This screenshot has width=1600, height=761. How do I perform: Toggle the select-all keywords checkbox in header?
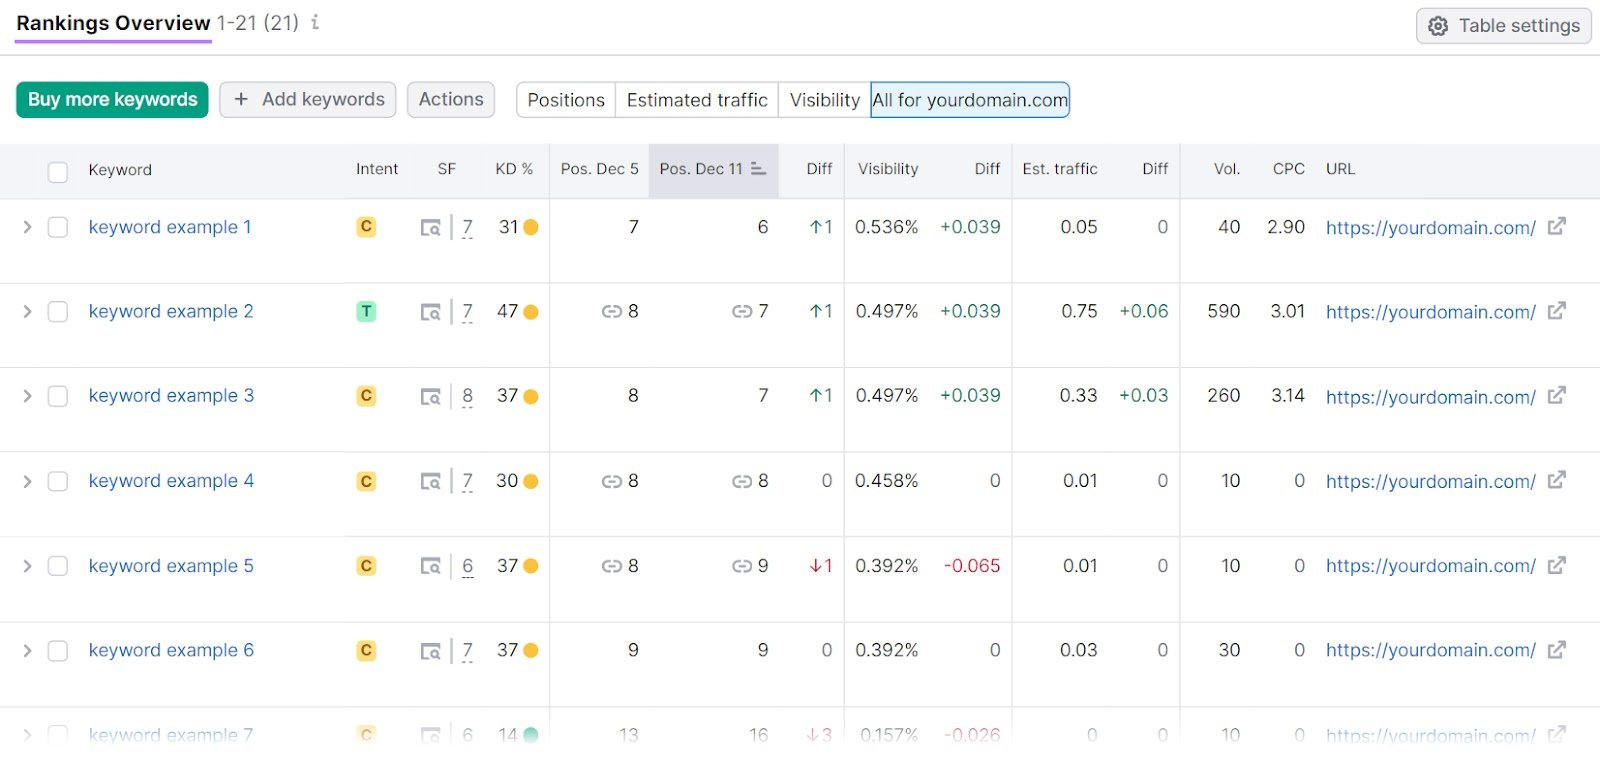(58, 172)
